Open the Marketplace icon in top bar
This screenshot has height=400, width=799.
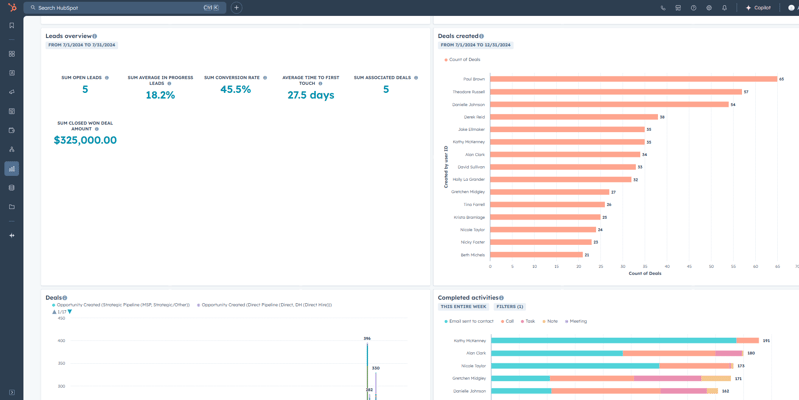coord(678,8)
